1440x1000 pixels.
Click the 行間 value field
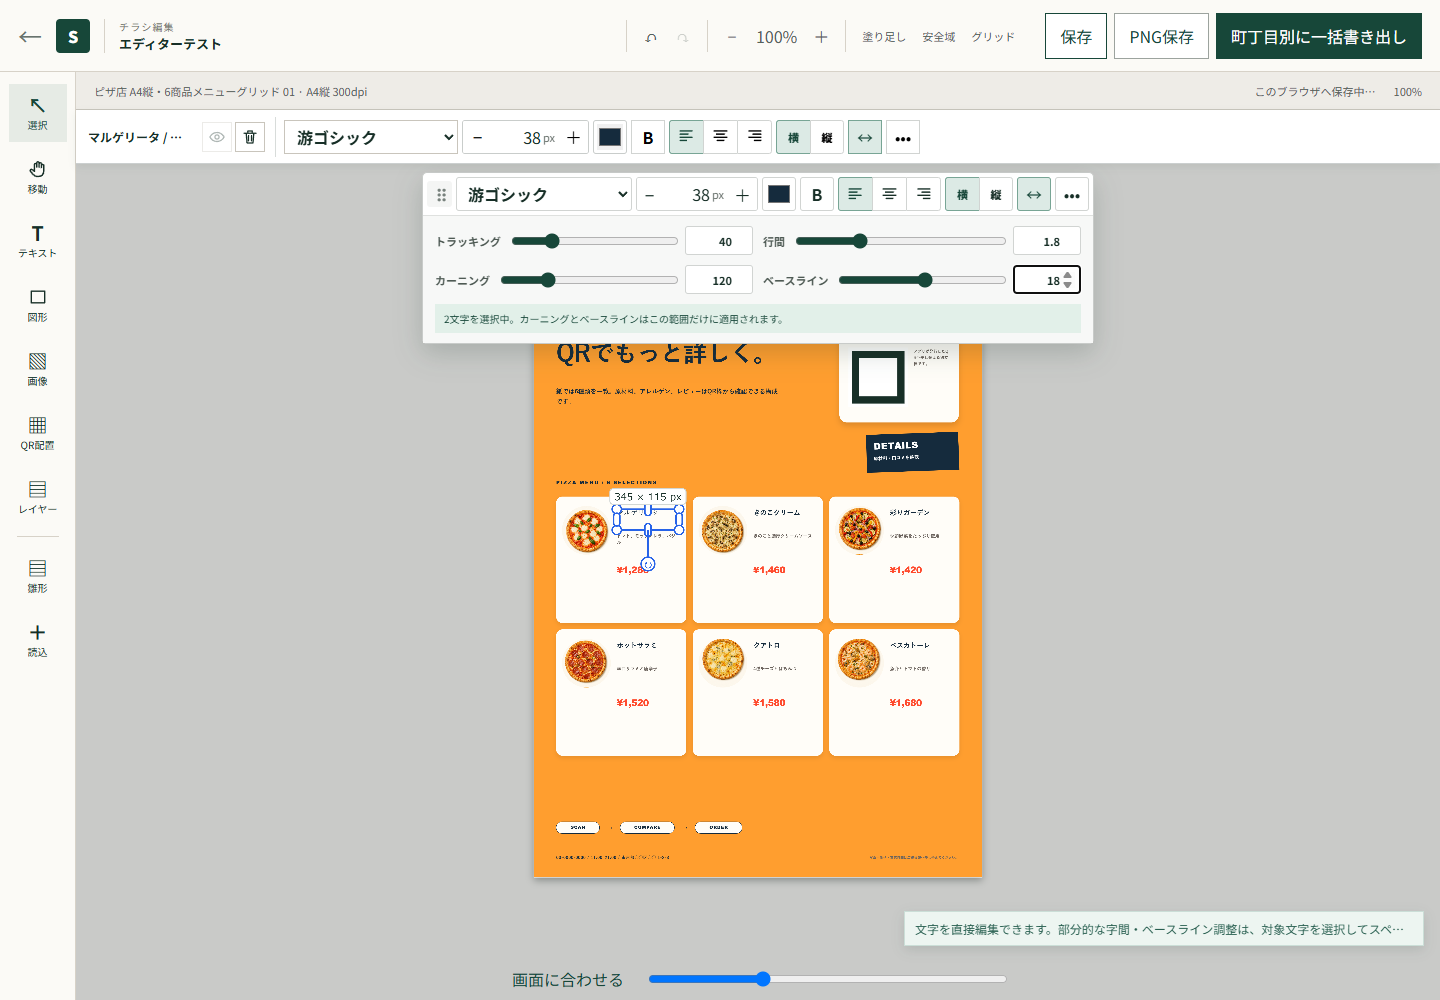point(1047,241)
